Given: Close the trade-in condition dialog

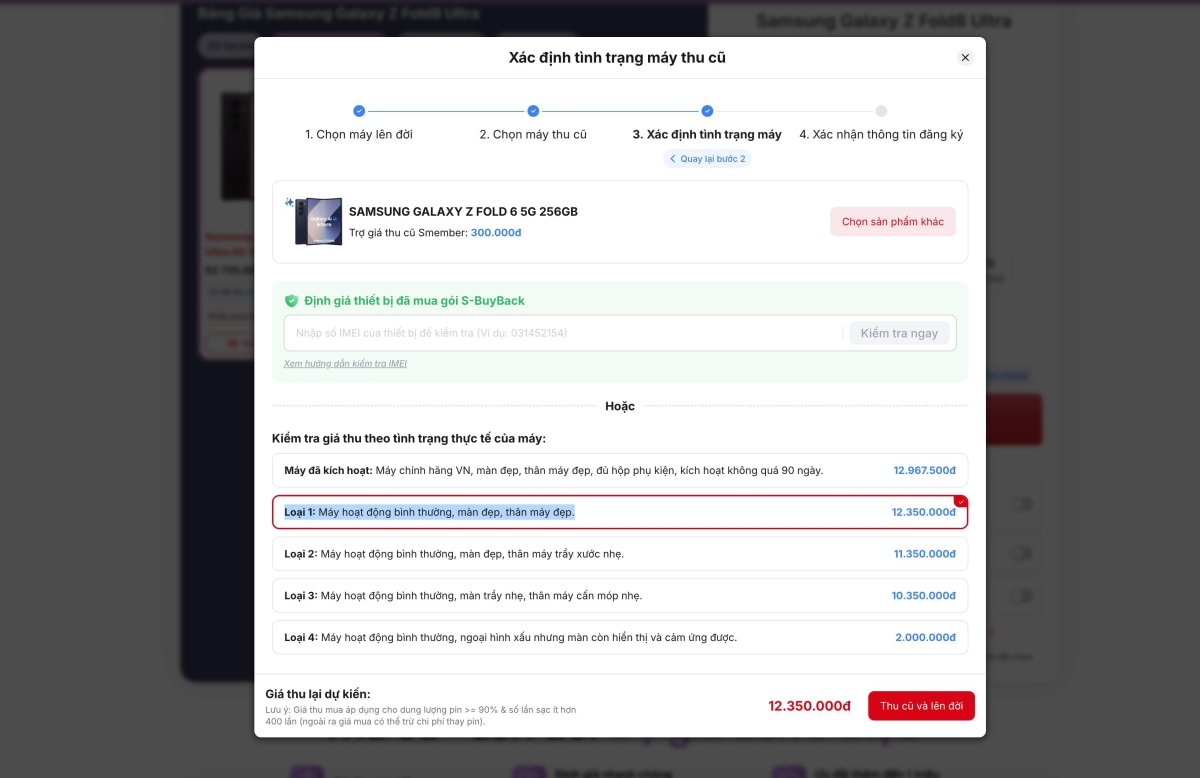Looking at the screenshot, I should coord(965,58).
